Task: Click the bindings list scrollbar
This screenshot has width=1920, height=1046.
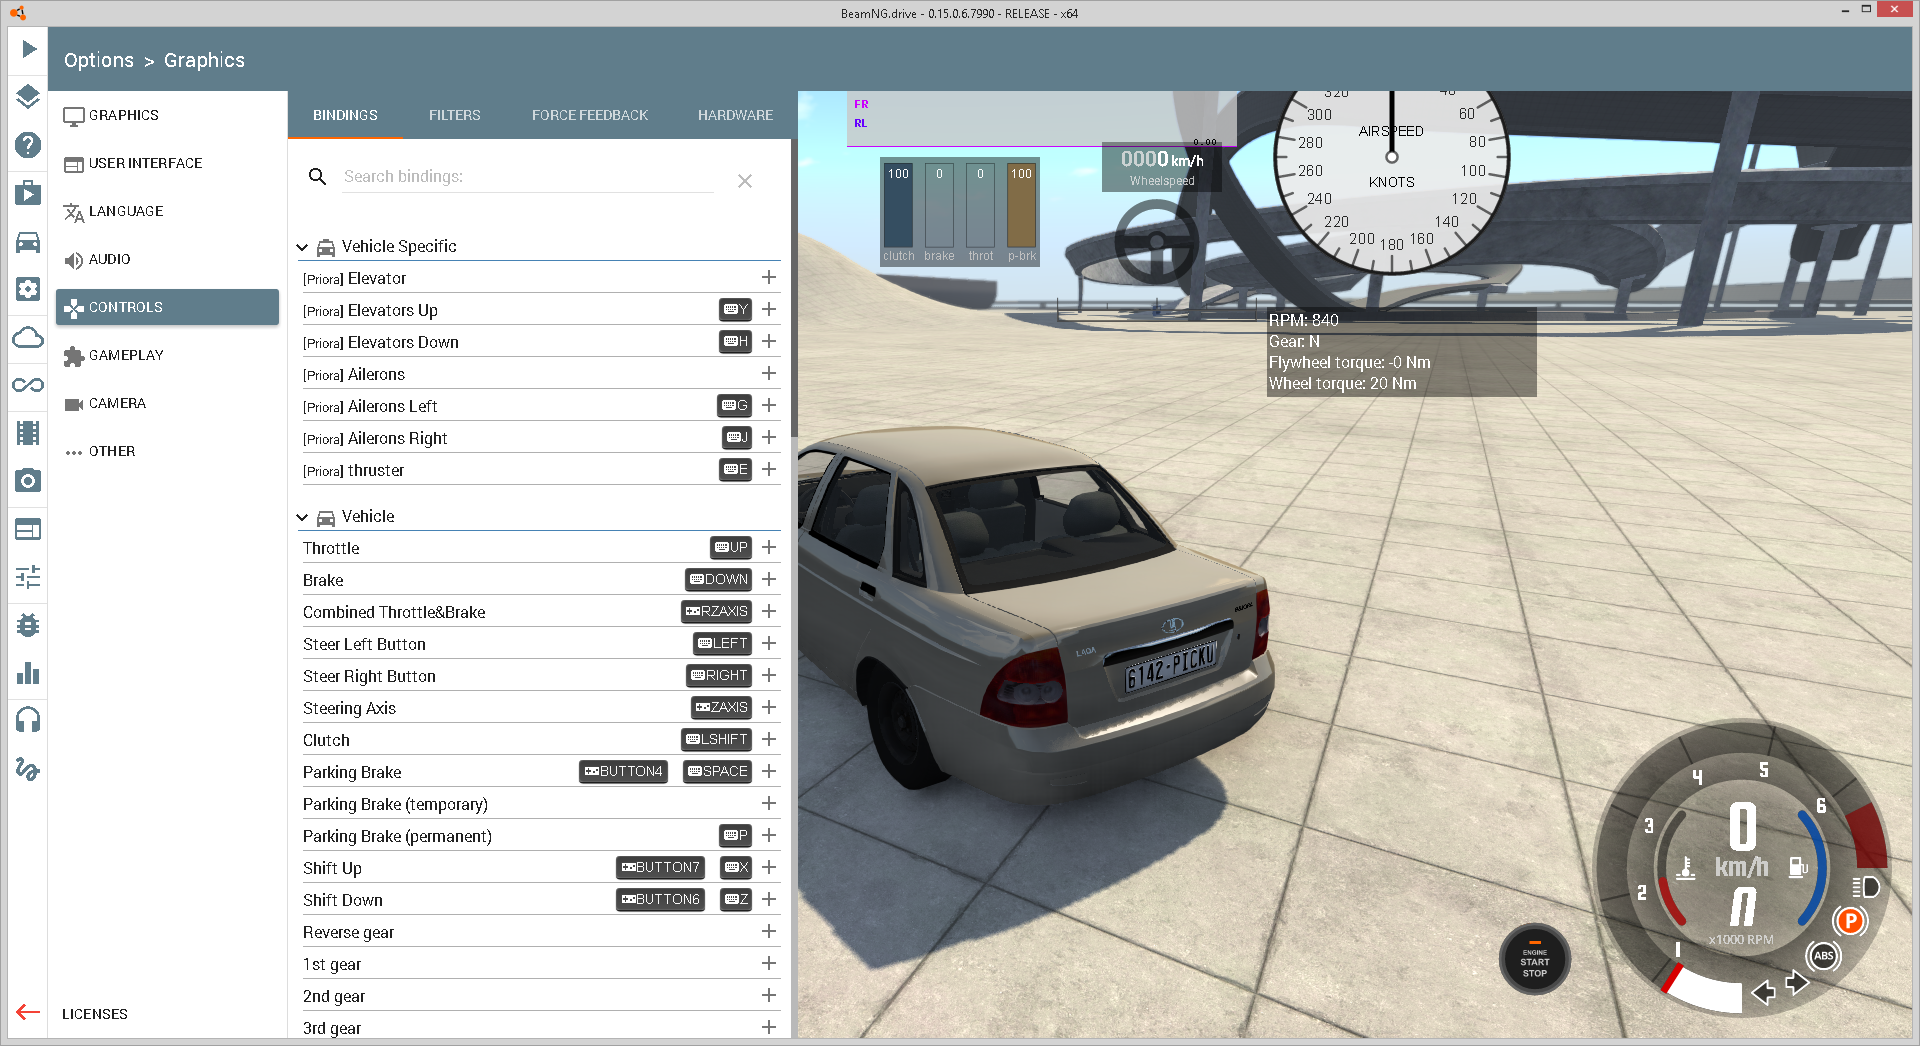Action: (x=794, y=290)
